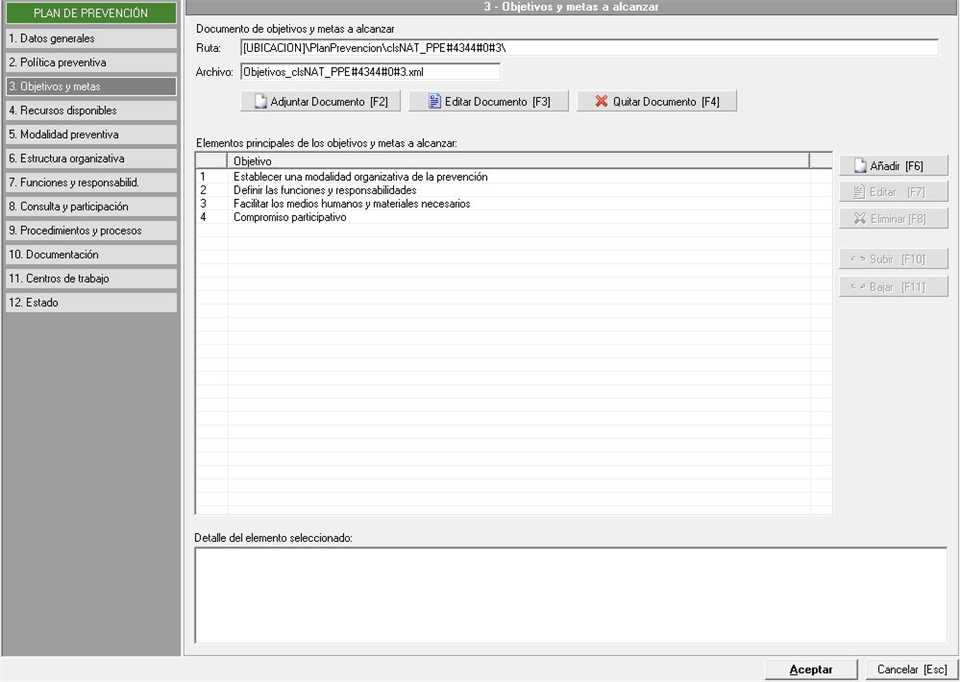Click the Objetivo column header
This screenshot has height=682, width=960.
click(x=519, y=161)
